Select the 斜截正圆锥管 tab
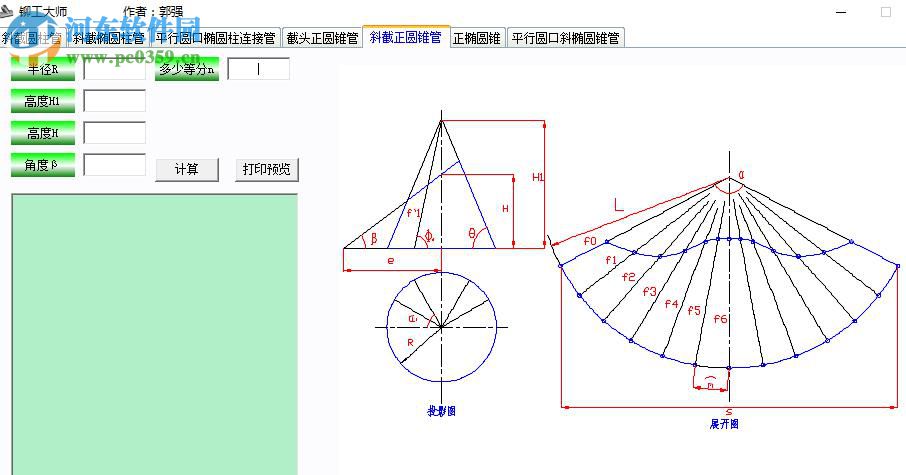This screenshot has width=906, height=475. click(406, 37)
